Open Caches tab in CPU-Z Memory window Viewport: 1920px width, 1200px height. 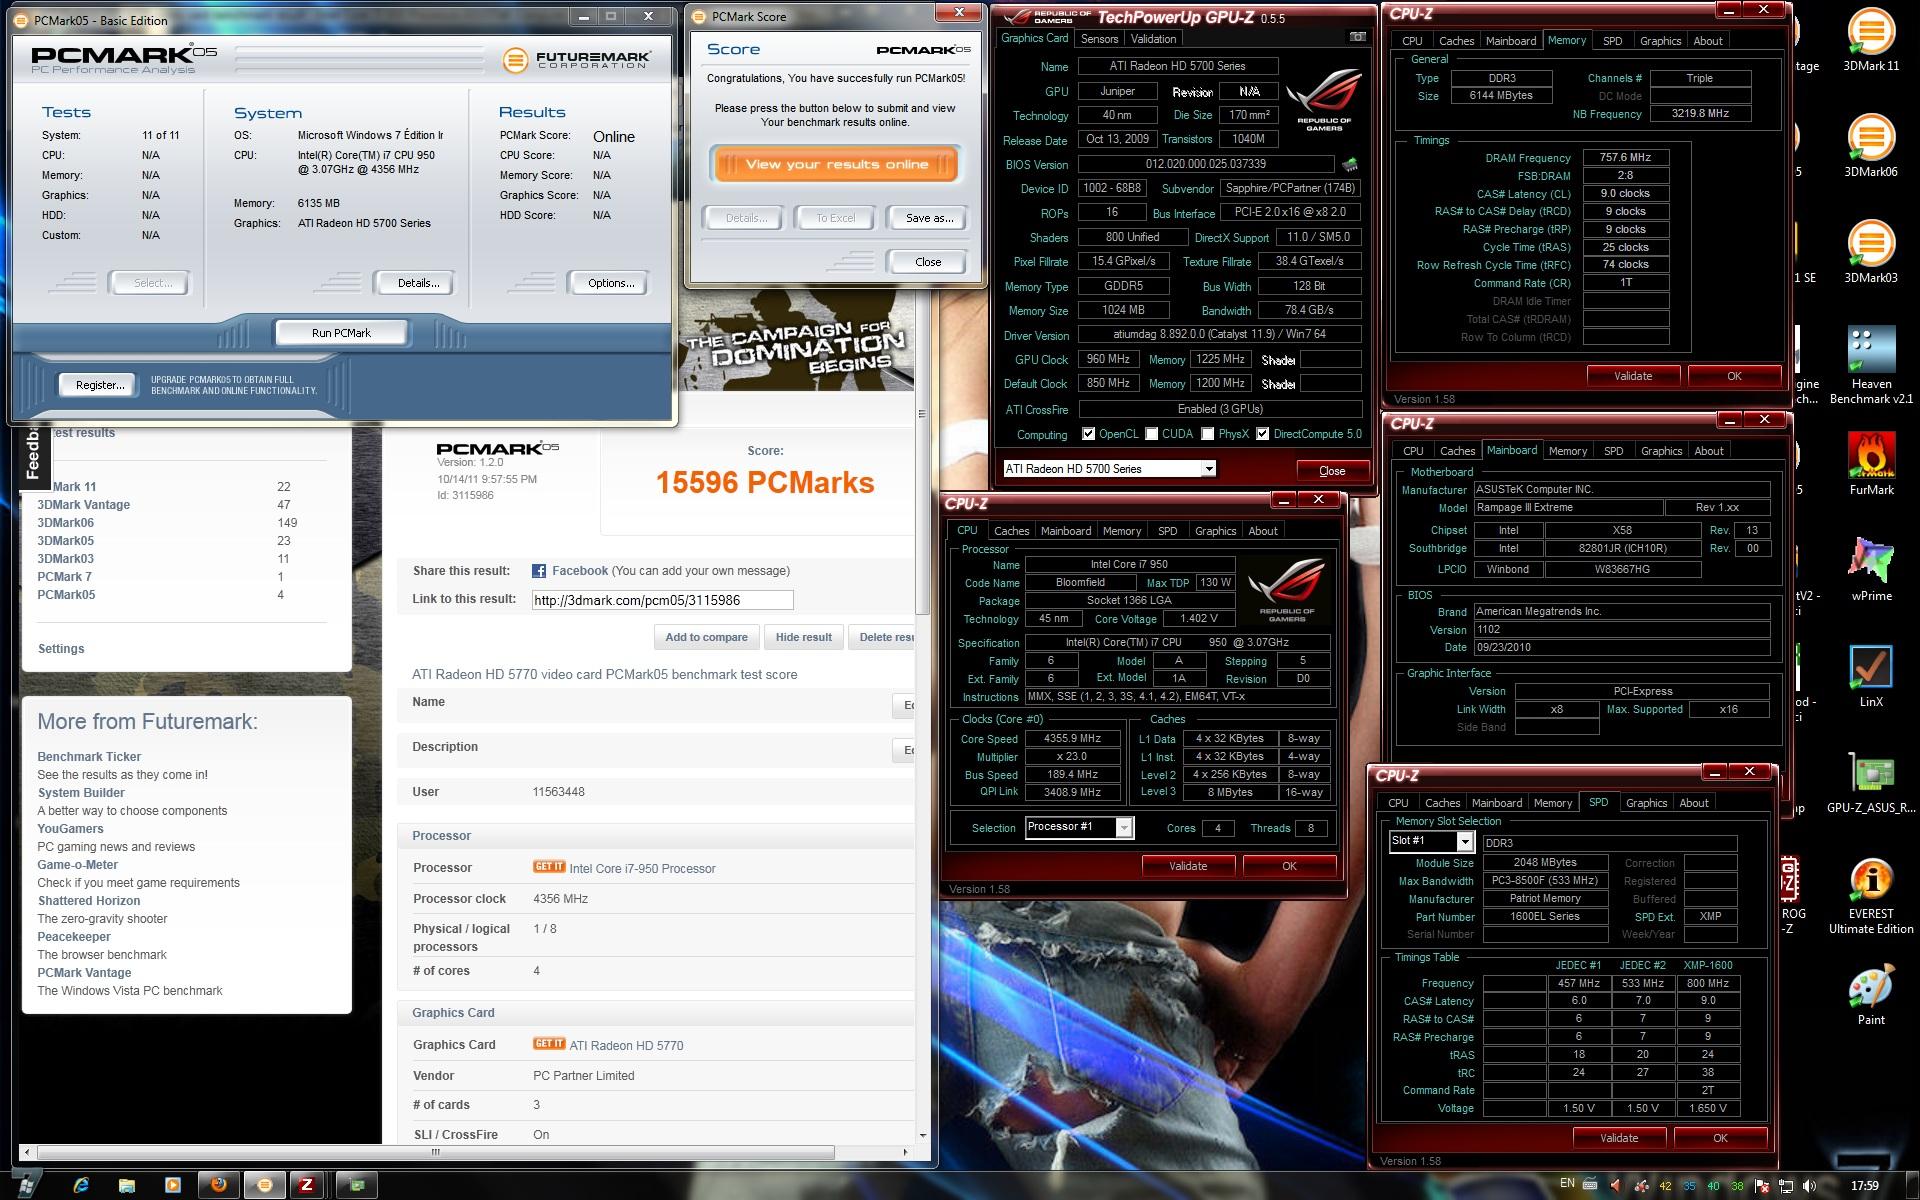[1456, 41]
